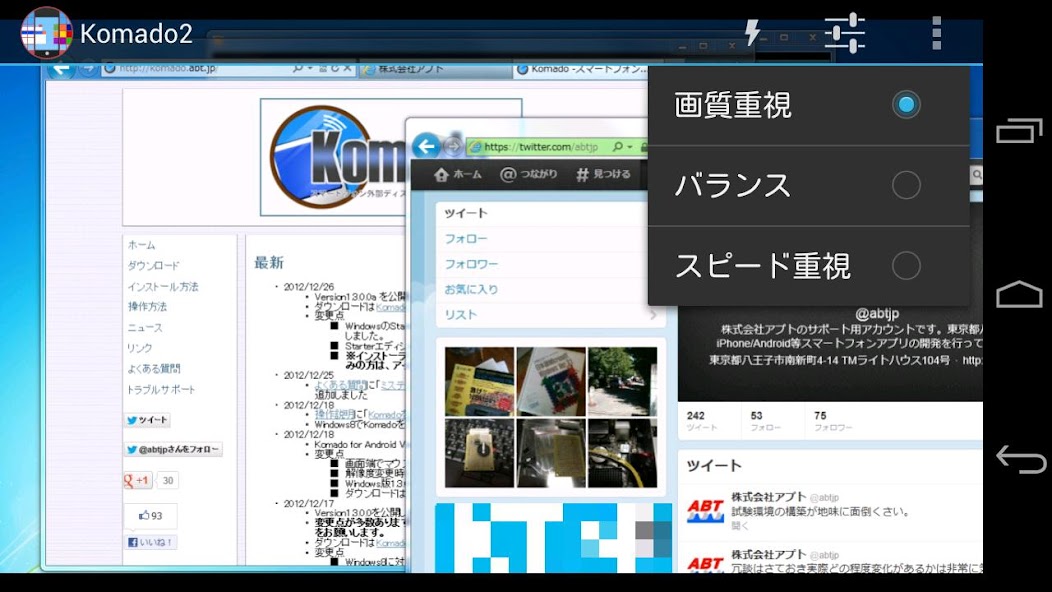Select the 画質重視 radio button
The height and width of the screenshot is (592, 1052).
[x=906, y=105]
